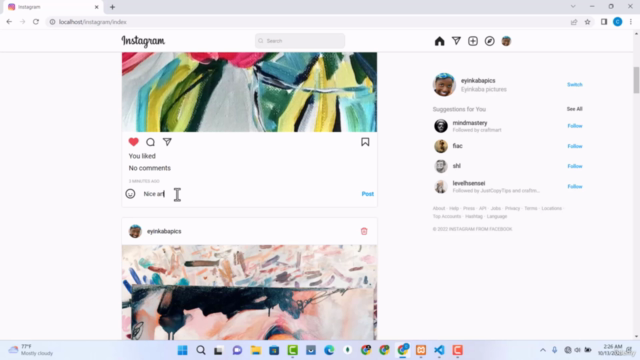Go to Instagram home feed icon

point(439,41)
